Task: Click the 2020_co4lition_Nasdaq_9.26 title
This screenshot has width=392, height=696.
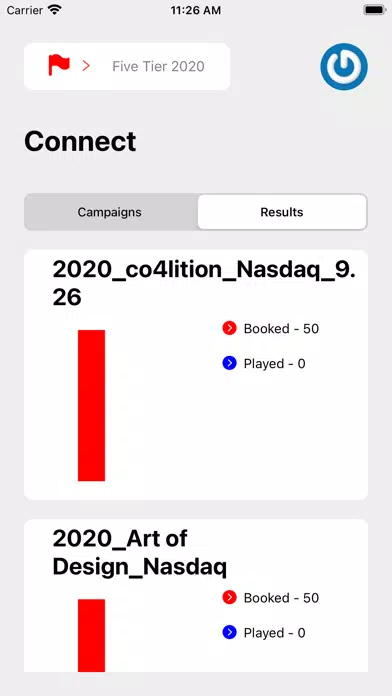Action: 204,283
